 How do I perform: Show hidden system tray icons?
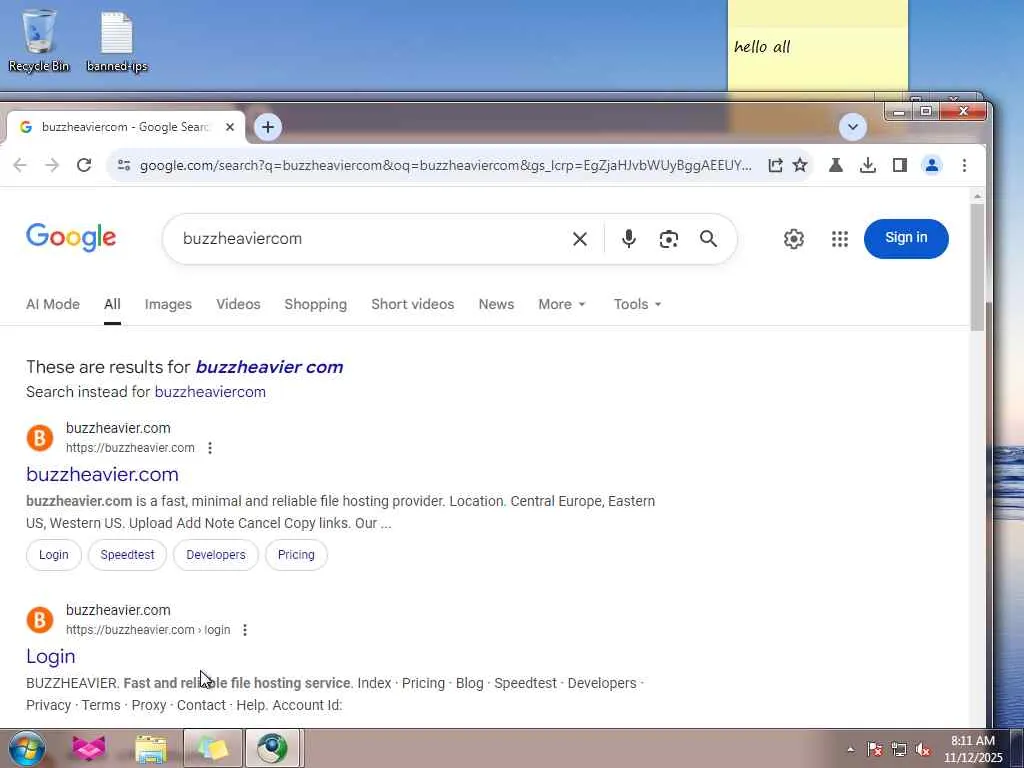pos(850,749)
